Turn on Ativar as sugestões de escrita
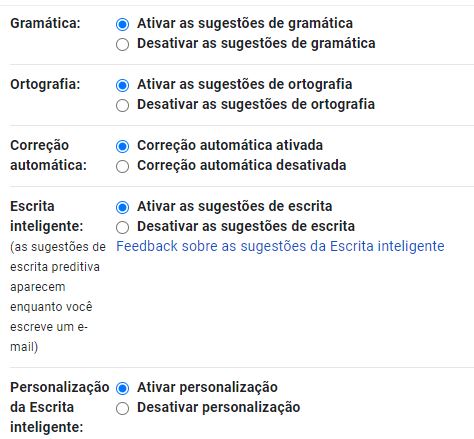This screenshot has height=439, width=474. tap(122, 207)
